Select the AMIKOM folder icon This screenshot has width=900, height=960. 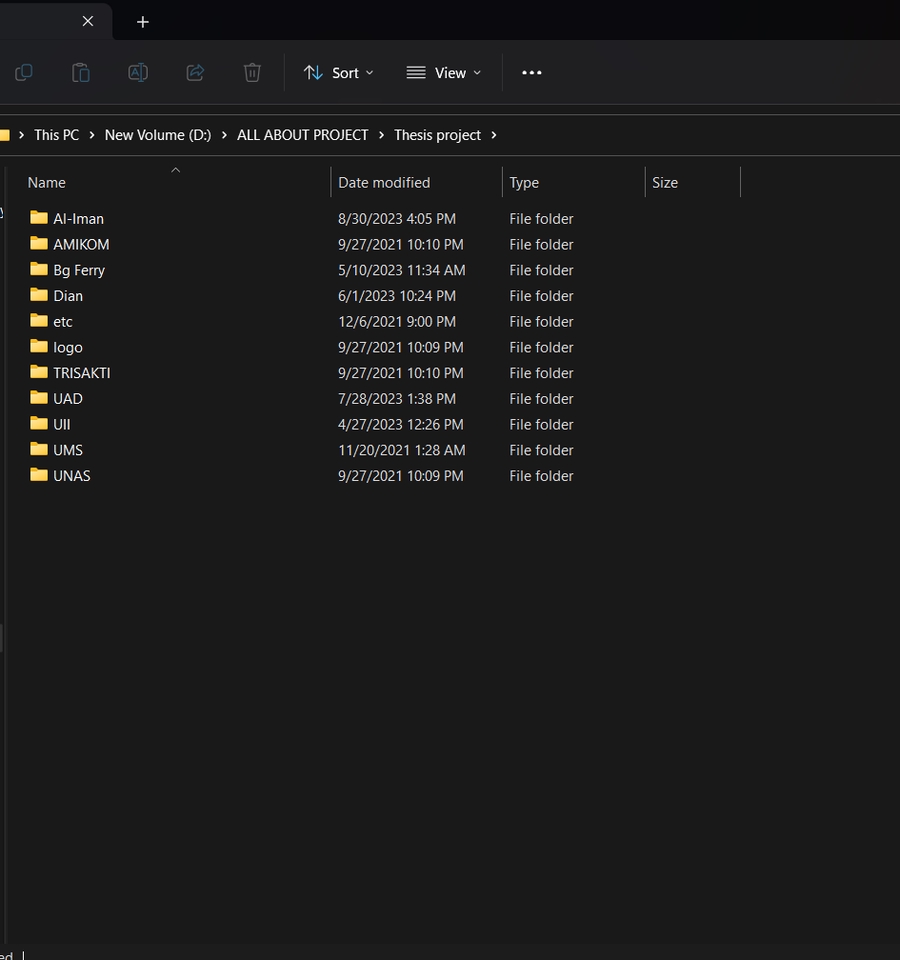39,243
